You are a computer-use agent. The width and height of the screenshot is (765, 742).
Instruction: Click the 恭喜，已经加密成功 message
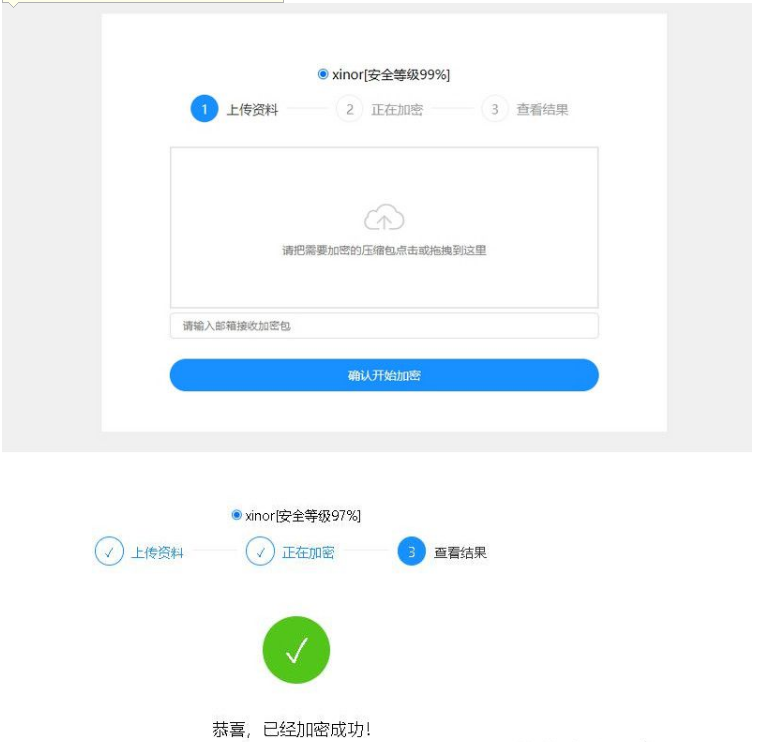(x=292, y=729)
